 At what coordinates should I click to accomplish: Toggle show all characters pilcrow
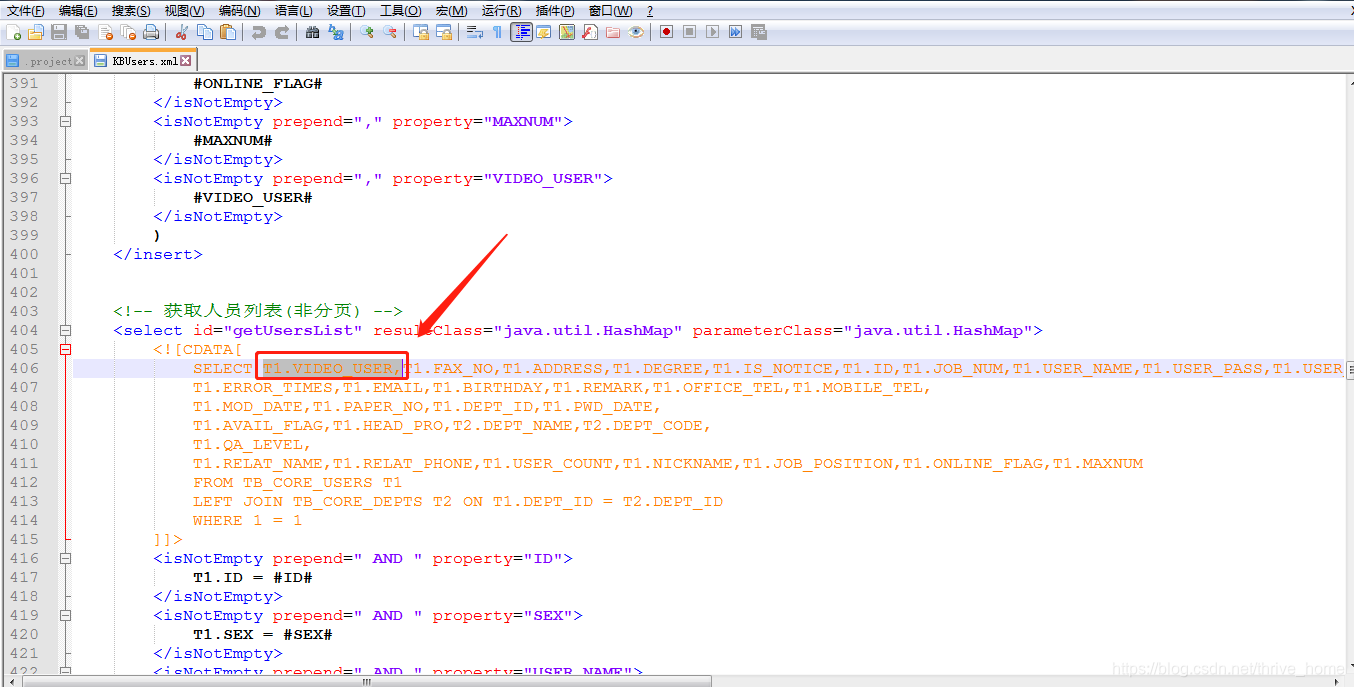coord(497,32)
